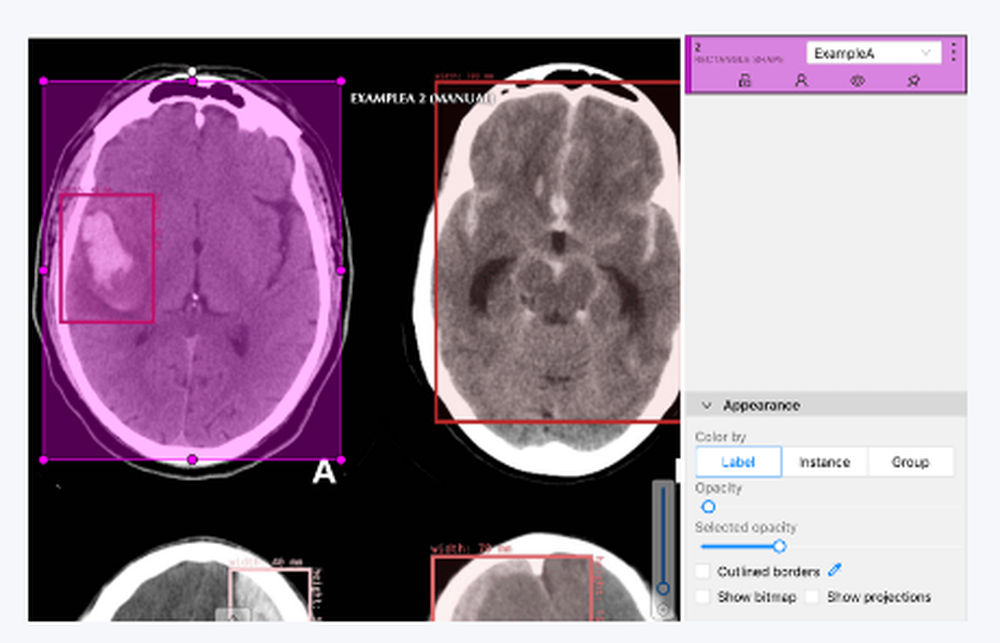This screenshot has width=1000, height=643.
Task: Click the vertical slider knob on canvas
Action: [x=663, y=588]
